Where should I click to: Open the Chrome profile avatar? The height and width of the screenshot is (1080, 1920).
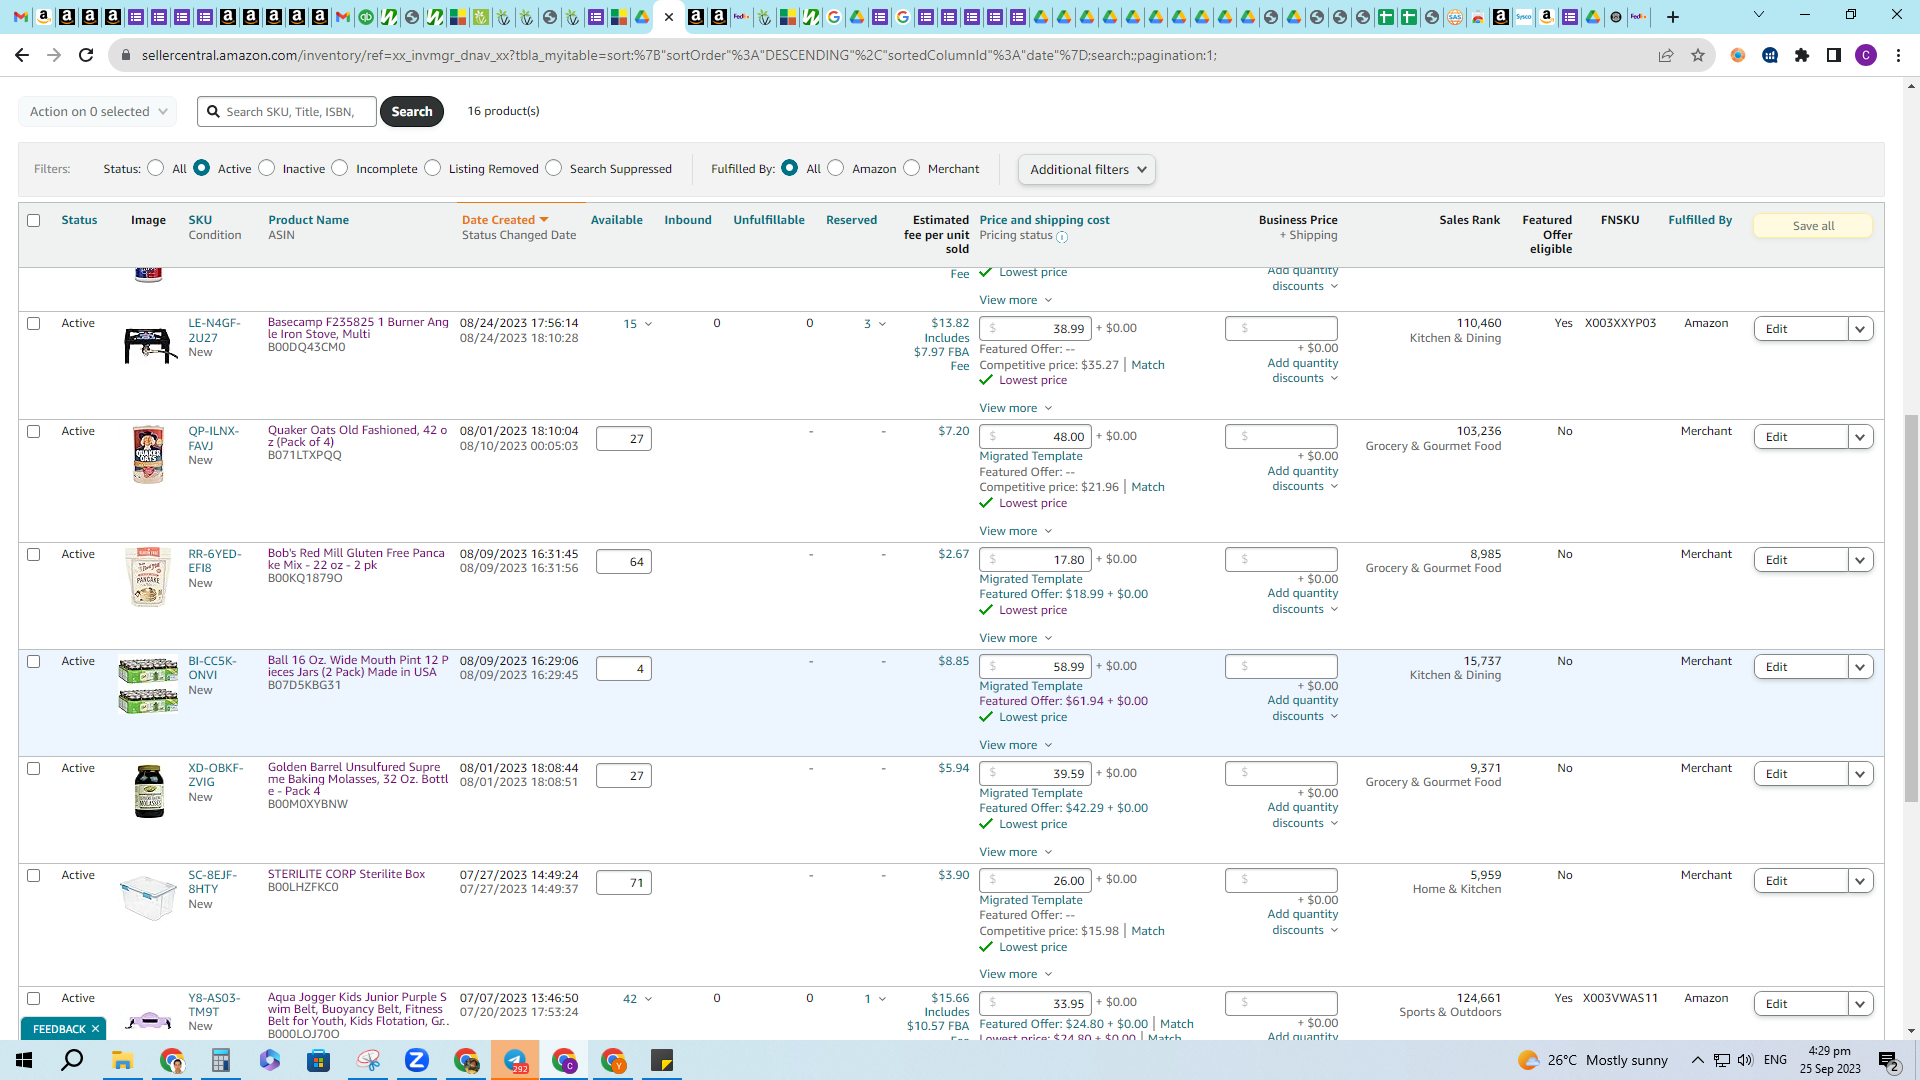pos(1866,55)
